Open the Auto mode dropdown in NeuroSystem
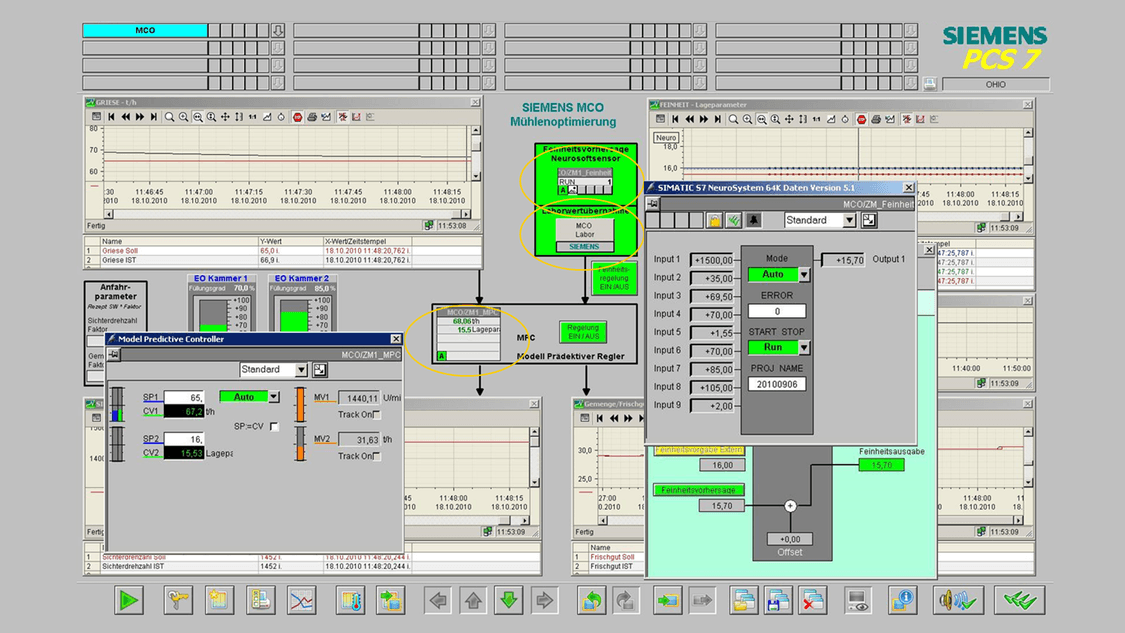1125x633 pixels. (803, 275)
